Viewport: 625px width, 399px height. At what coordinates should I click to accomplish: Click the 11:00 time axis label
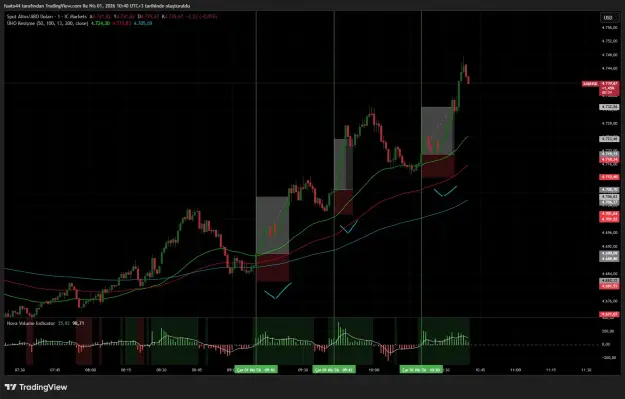(515, 370)
